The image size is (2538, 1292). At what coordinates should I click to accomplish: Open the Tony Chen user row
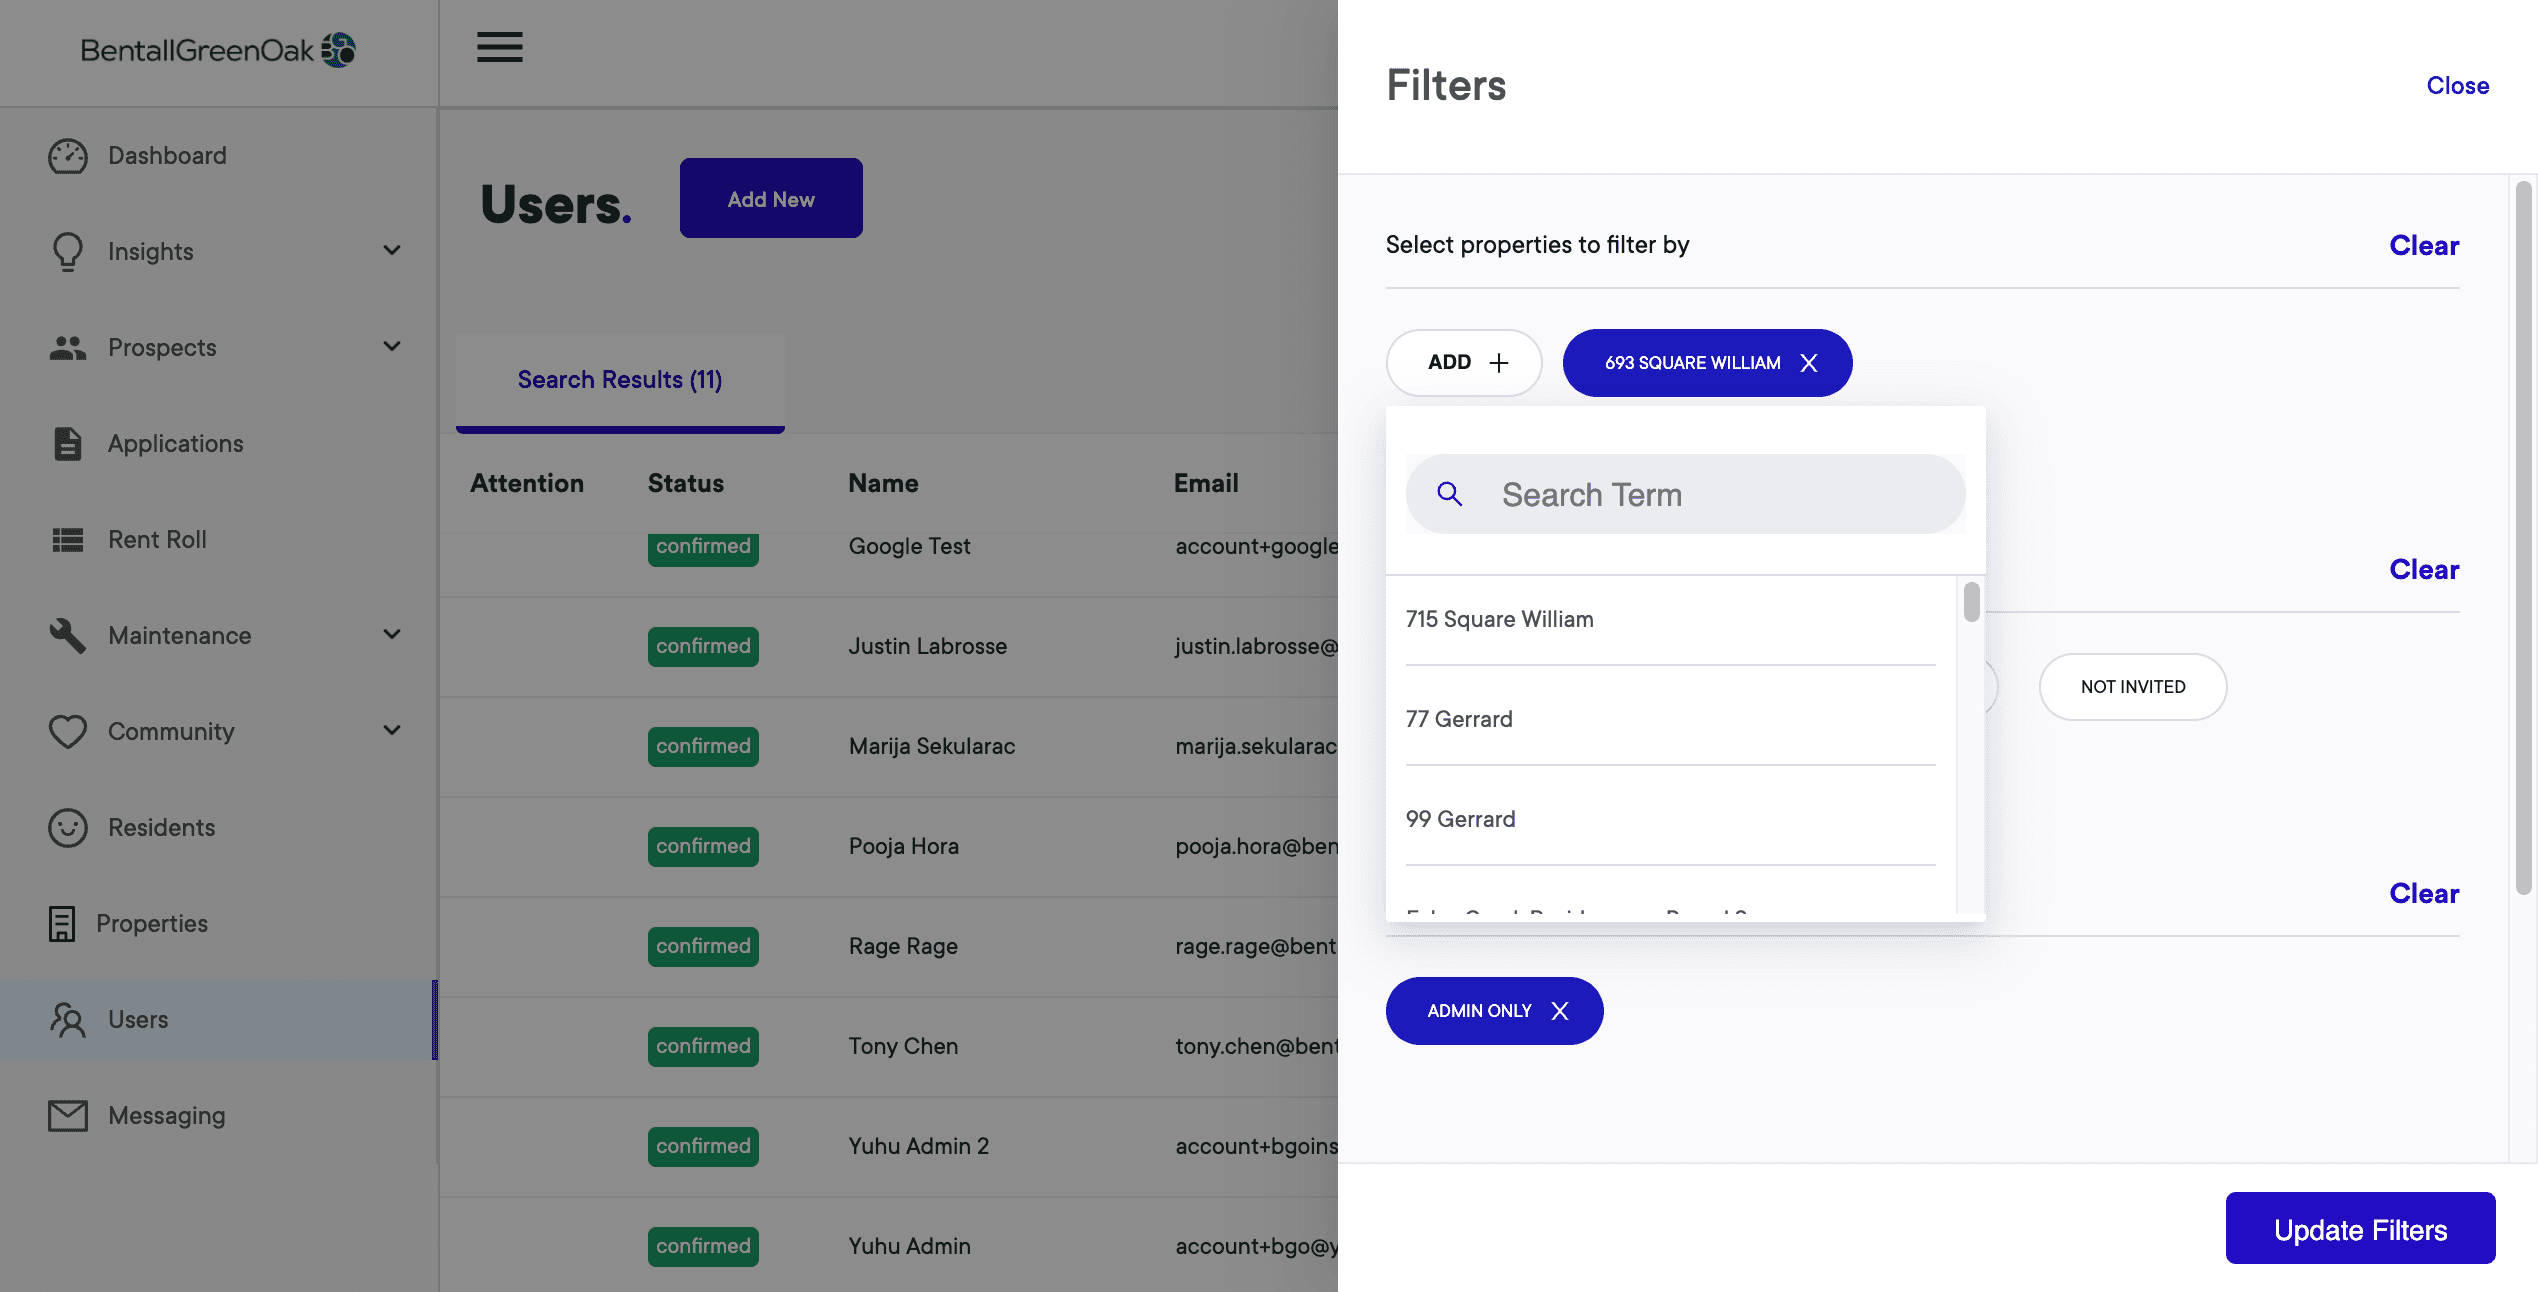pos(889,1046)
